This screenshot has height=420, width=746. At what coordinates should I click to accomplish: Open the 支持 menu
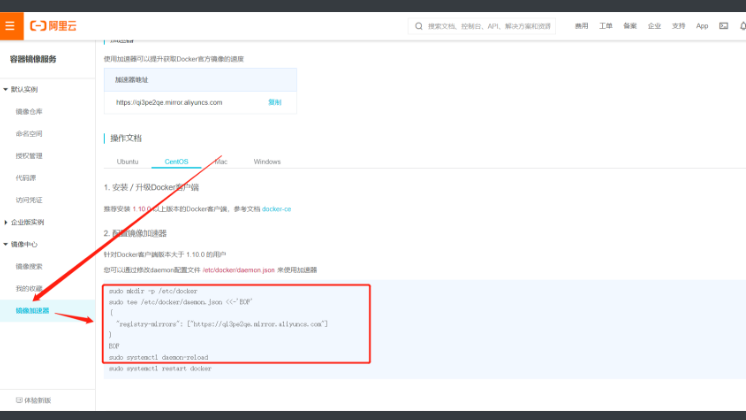(678, 26)
